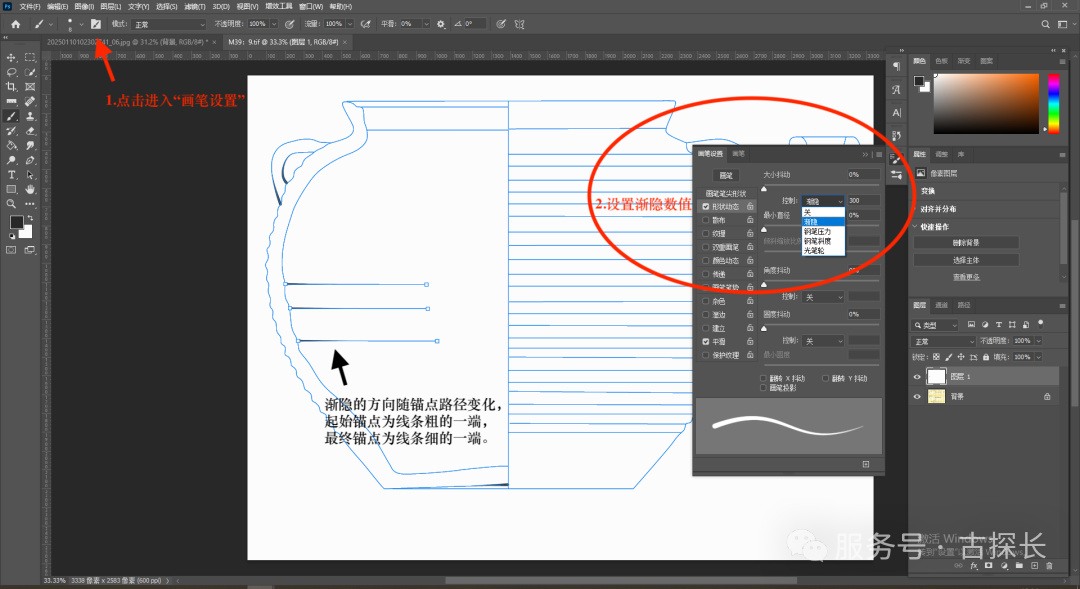Select the Hand tool
This screenshot has width=1080, height=589.
click(30, 189)
